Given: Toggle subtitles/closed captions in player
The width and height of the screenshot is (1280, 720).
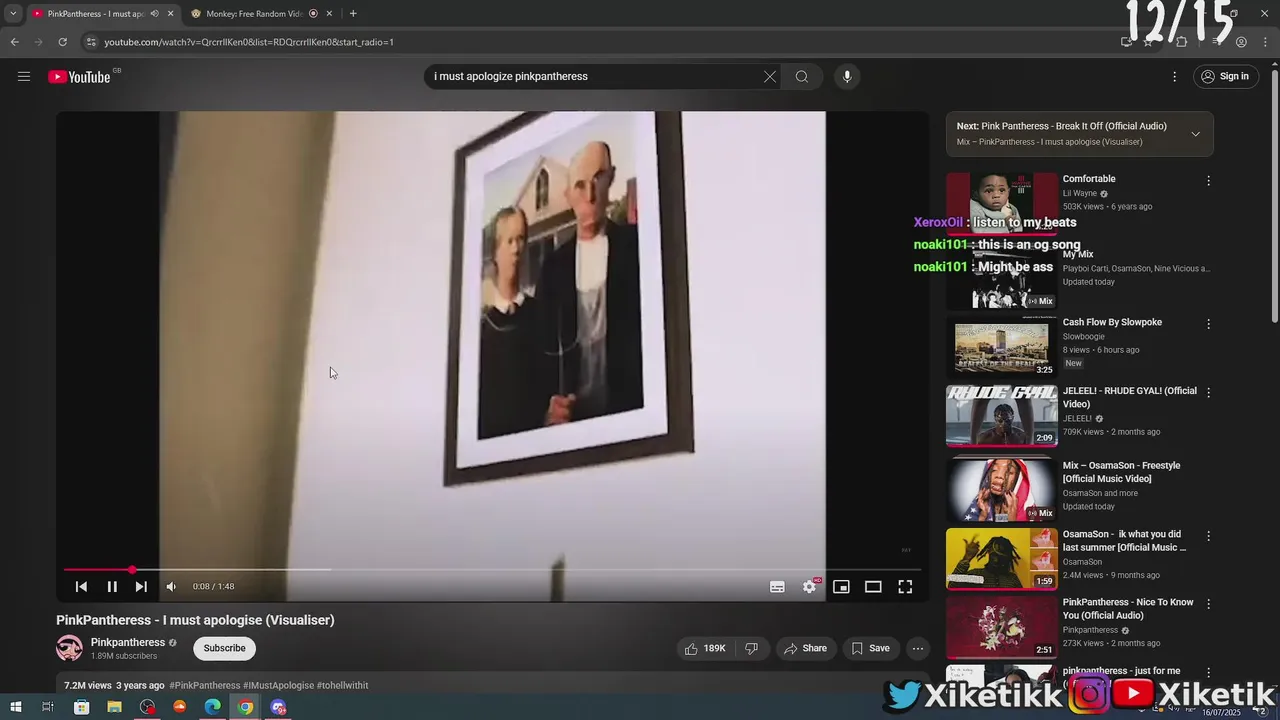Looking at the screenshot, I should point(777,587).
